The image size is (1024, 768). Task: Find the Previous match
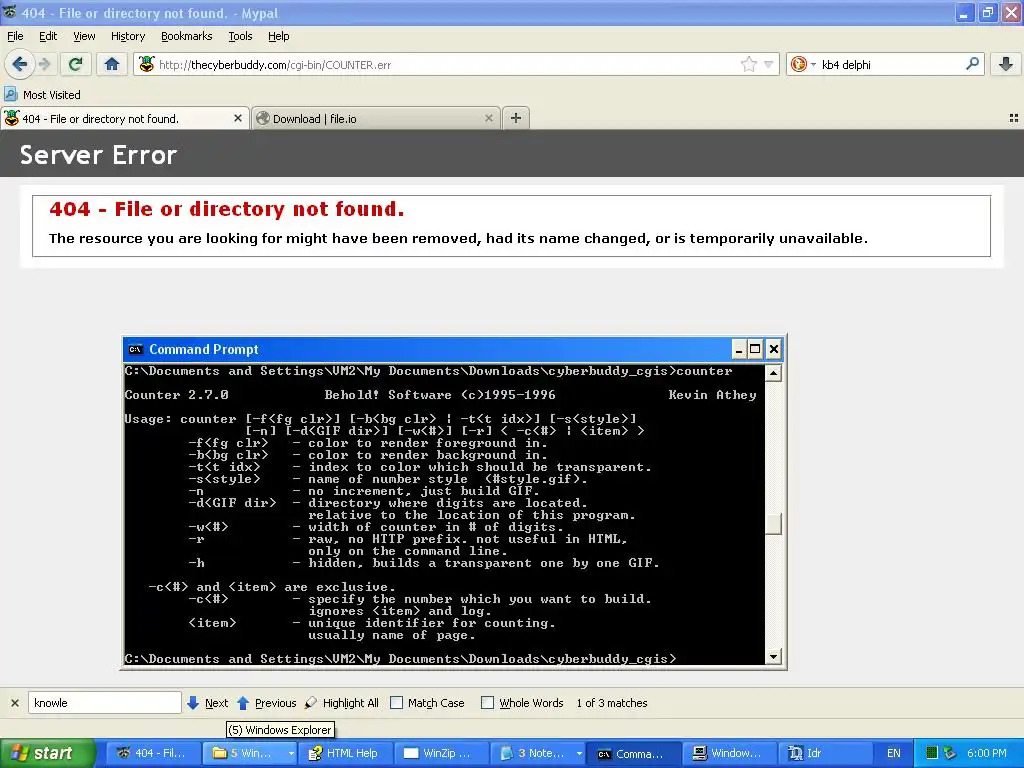266,703
